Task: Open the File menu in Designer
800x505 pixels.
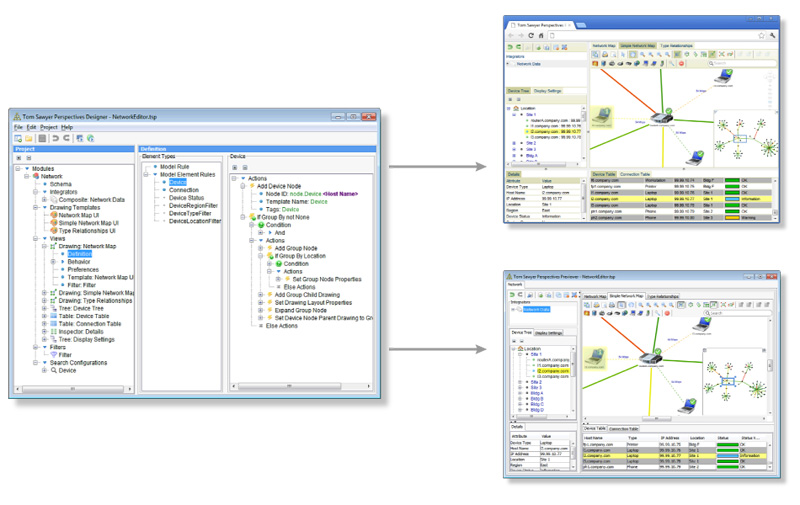Action: pos(18,127)
